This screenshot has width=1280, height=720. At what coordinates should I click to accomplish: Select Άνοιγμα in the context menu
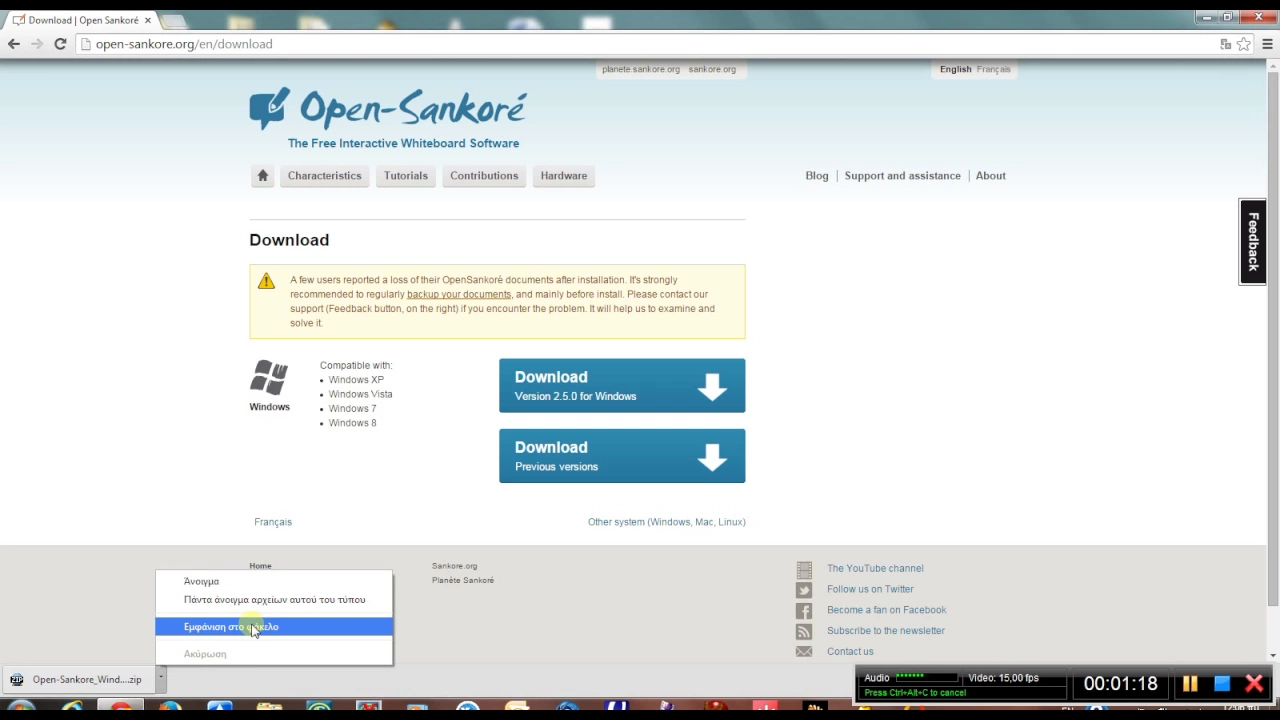[274, 581]
